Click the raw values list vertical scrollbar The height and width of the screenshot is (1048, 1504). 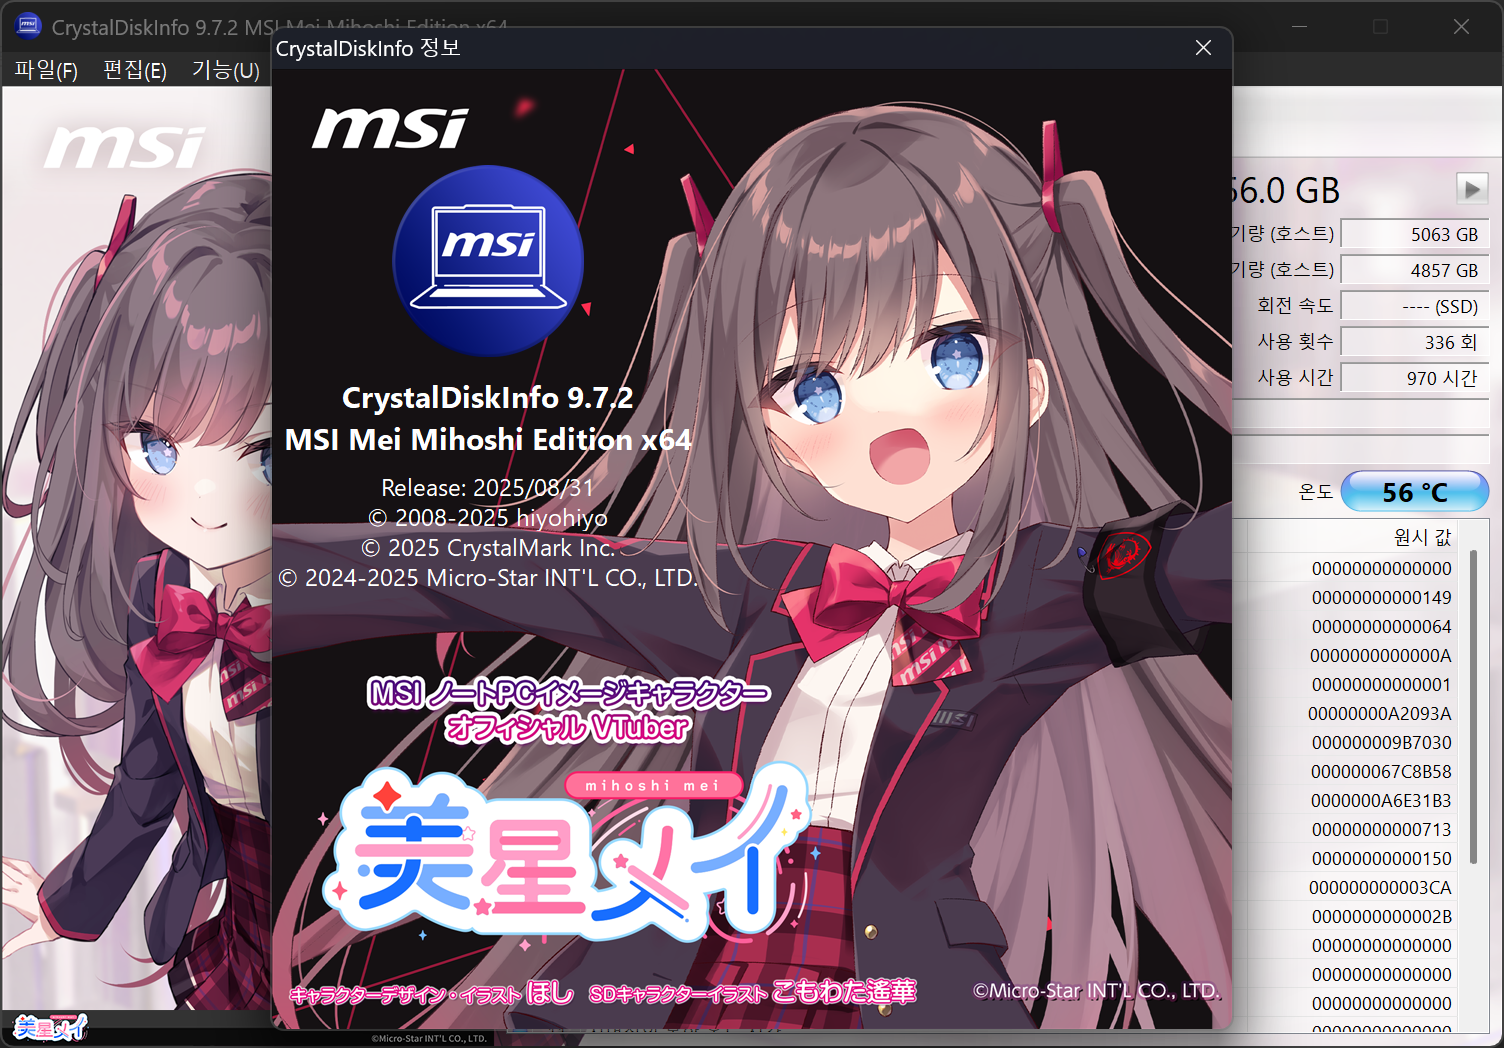click(x=1473, y=705)
